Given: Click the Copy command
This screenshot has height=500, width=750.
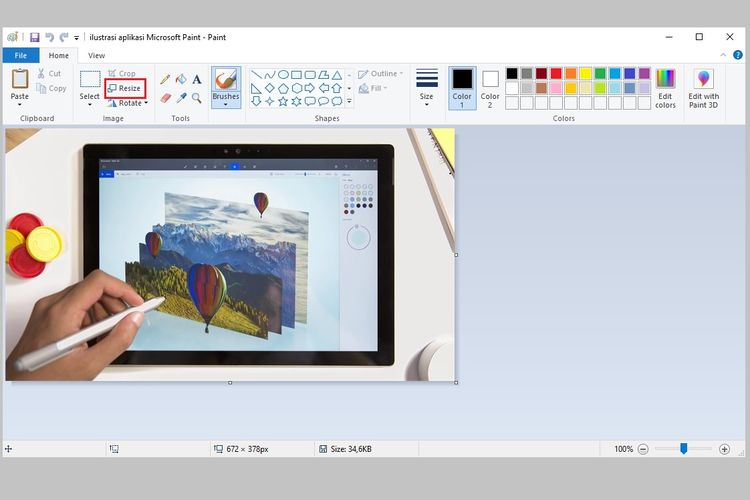Looking at the screenshot, I should pos(51,89).
